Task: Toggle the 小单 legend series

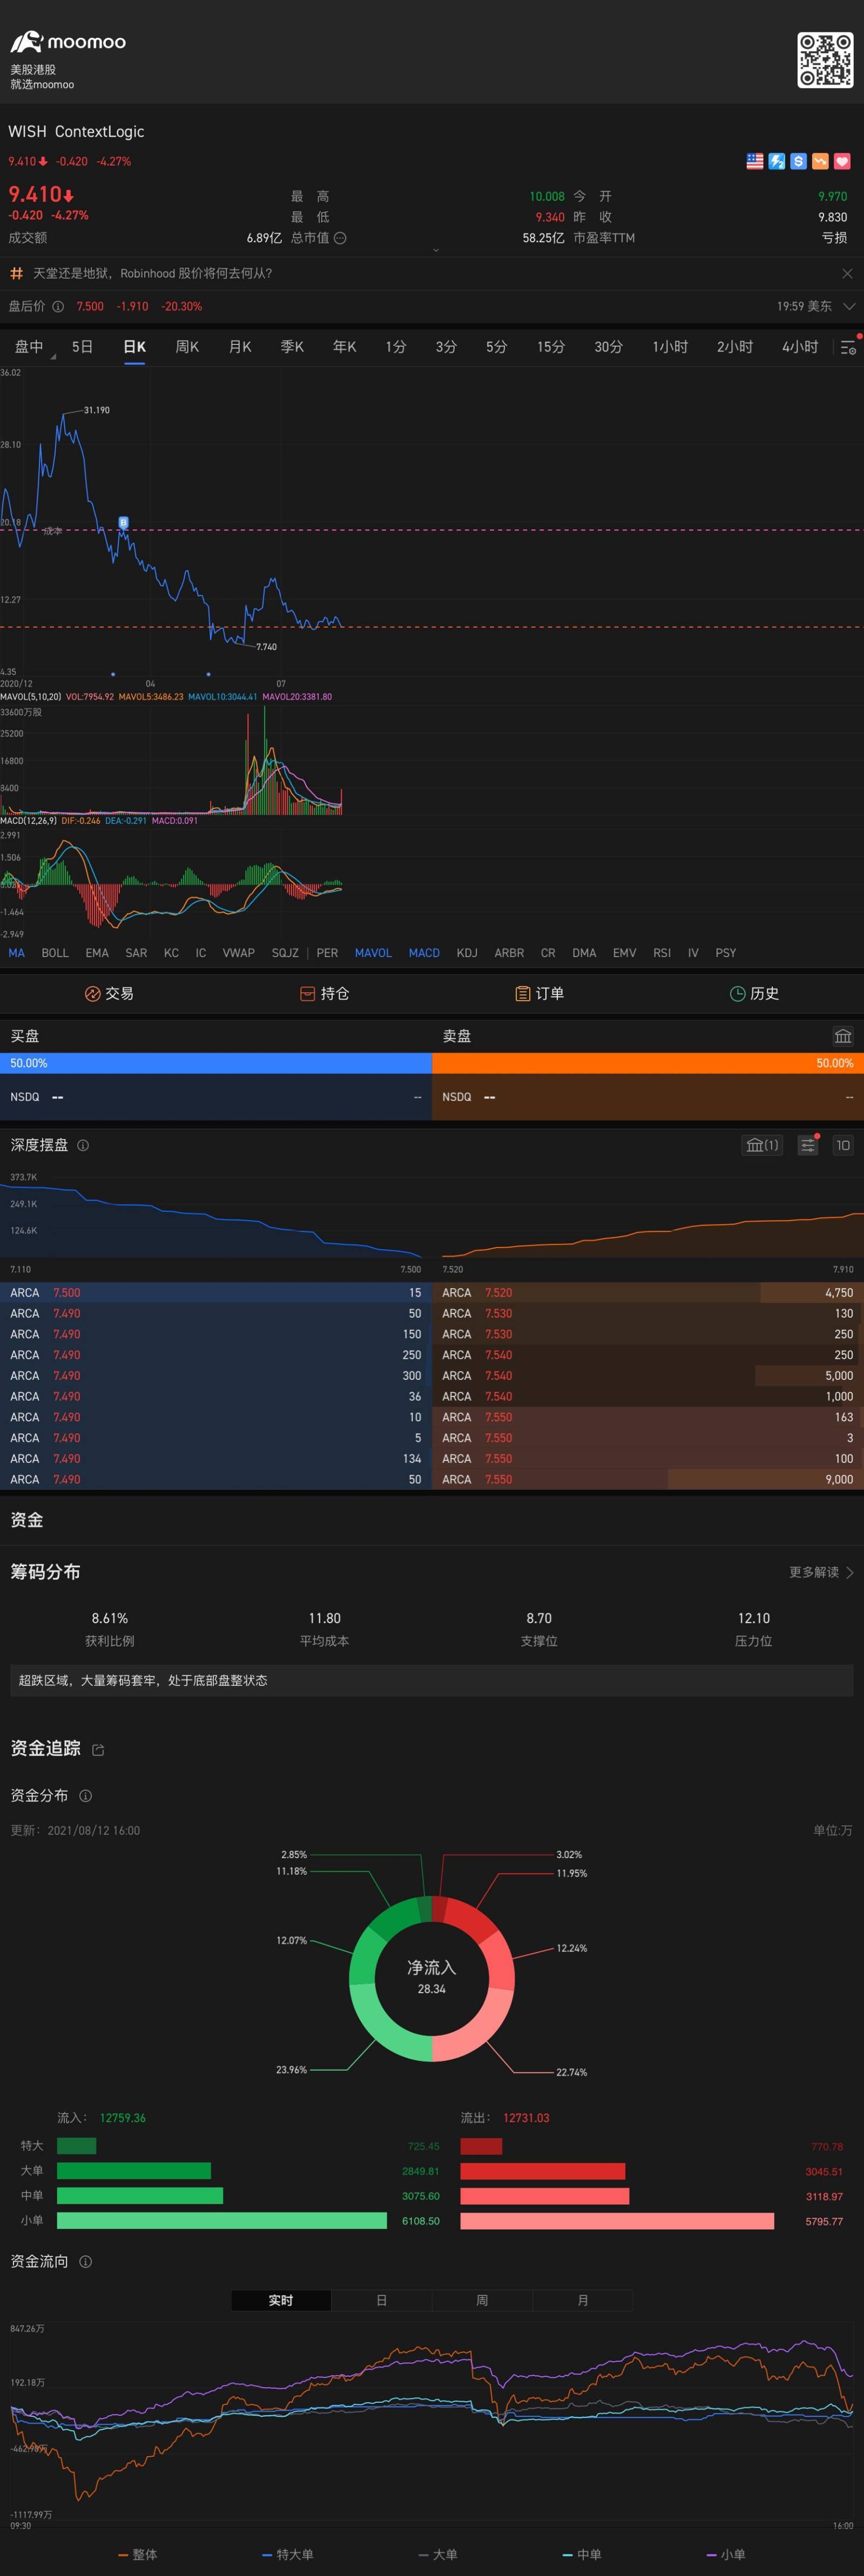Action: (x=726, y=2554)
